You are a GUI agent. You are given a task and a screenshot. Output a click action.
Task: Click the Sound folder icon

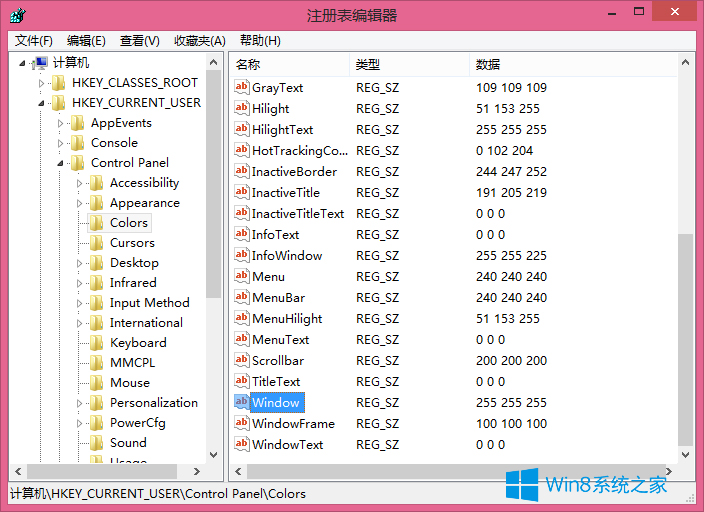(96, 443)
